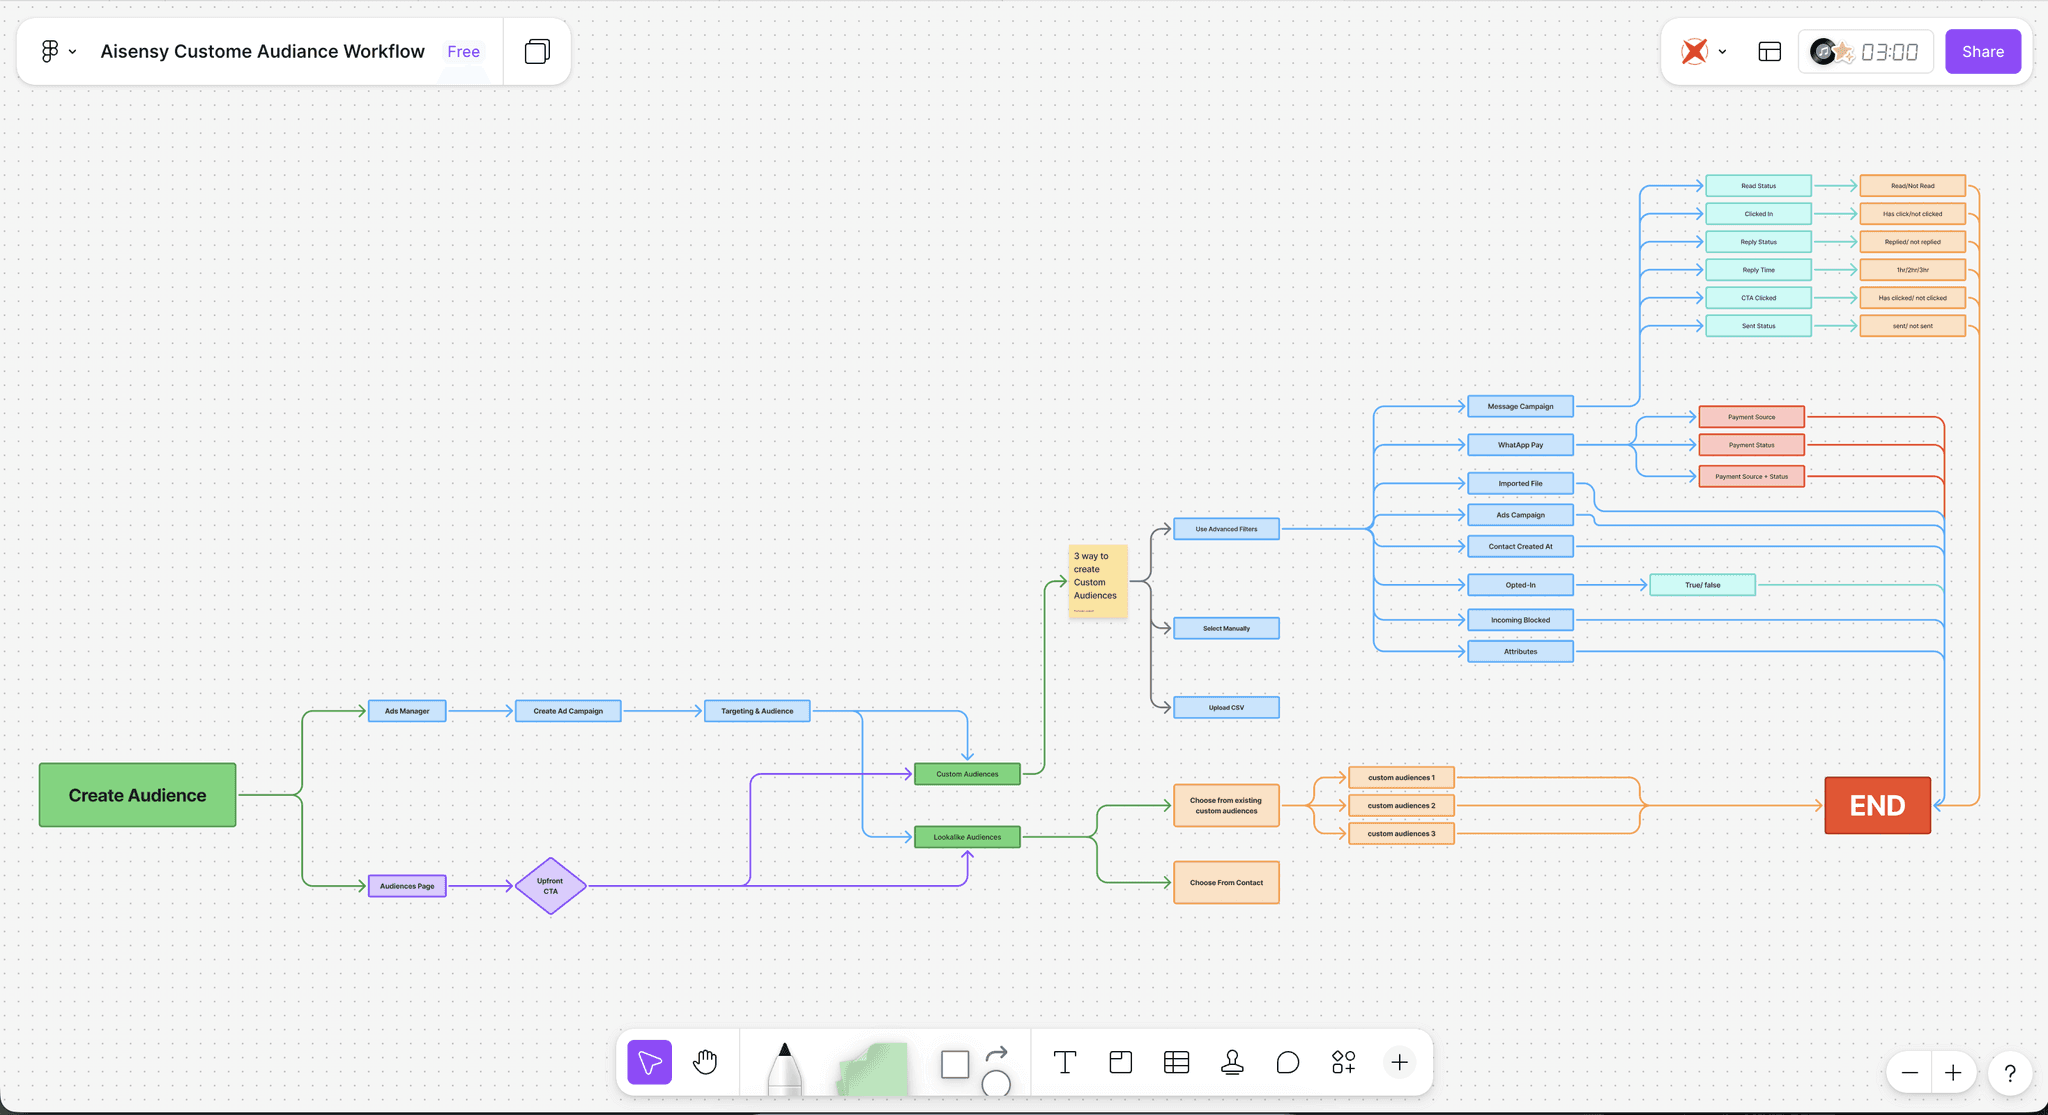Choose the Section tool
The image size is (2048, 1115).
tap(1120, 1062)
